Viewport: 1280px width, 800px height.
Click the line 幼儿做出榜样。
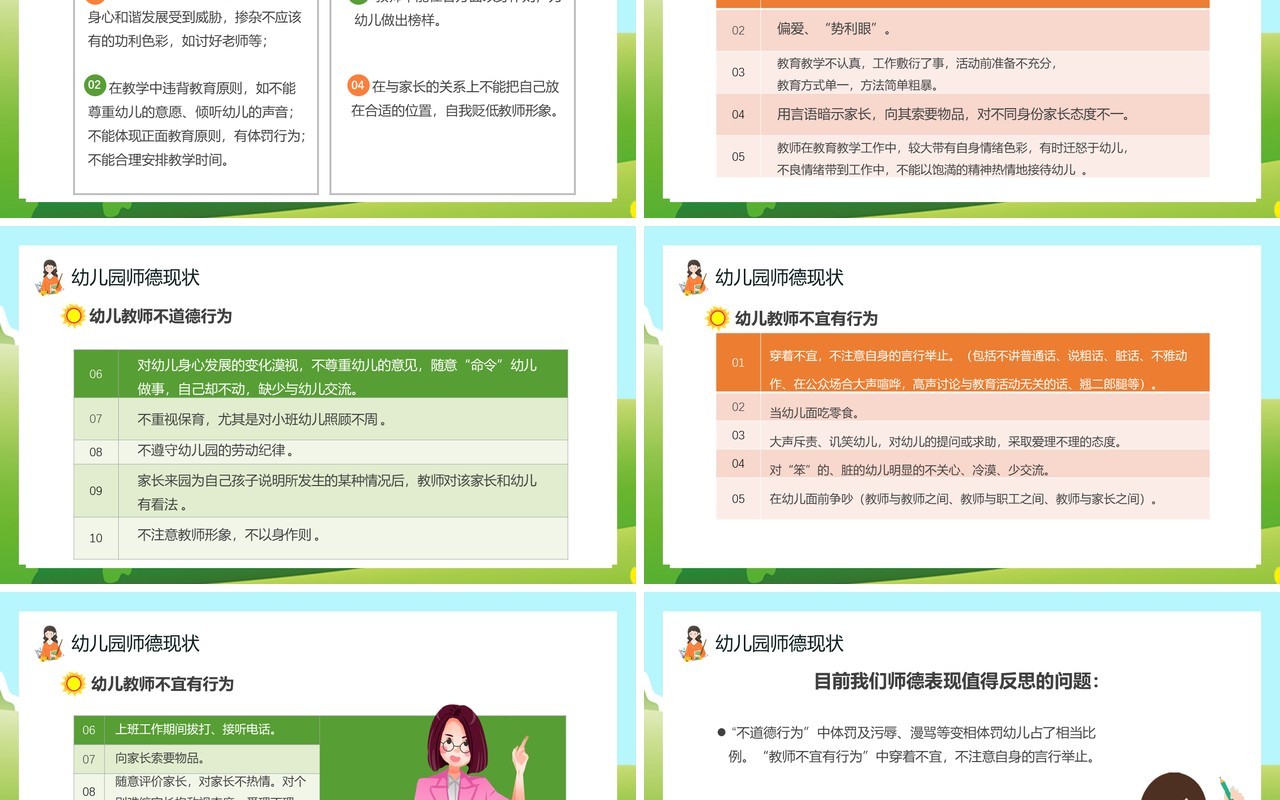point(401,18)
